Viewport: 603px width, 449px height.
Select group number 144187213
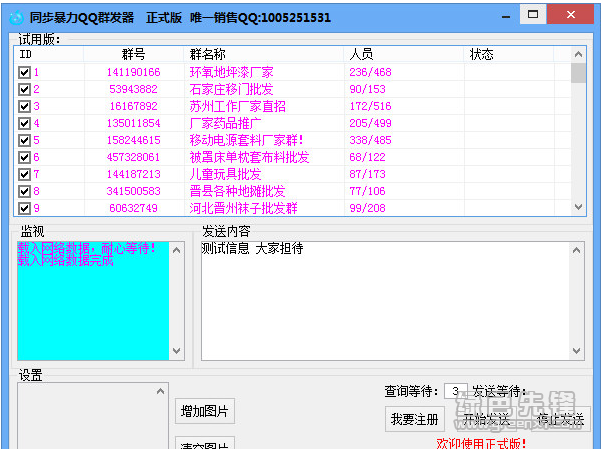tap(133, 174)
